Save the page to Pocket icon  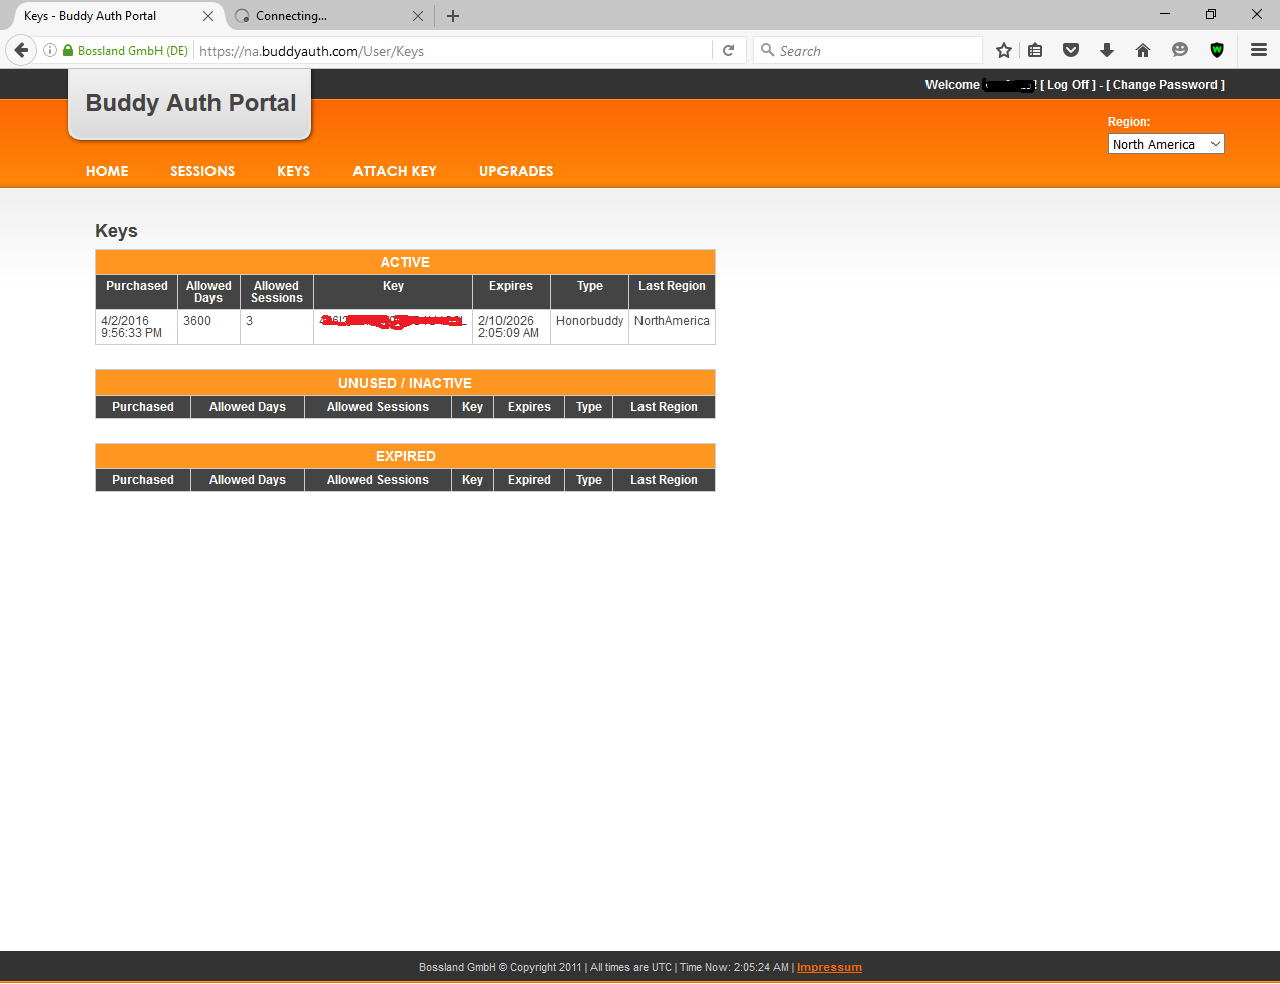tap(1070, 50)
